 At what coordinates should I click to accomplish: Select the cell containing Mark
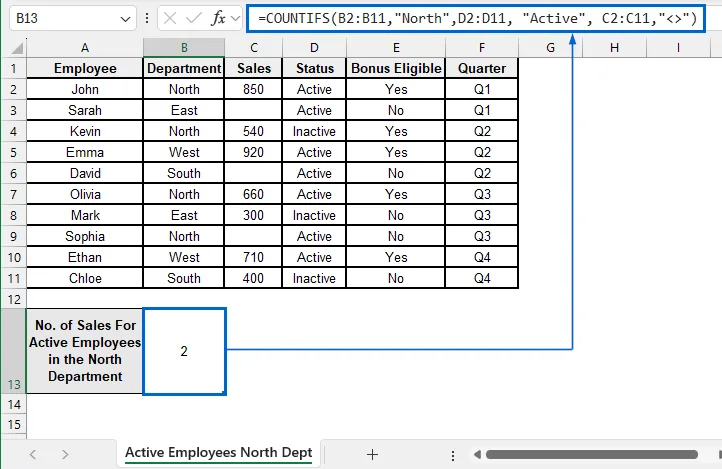[x=85, y=215]
